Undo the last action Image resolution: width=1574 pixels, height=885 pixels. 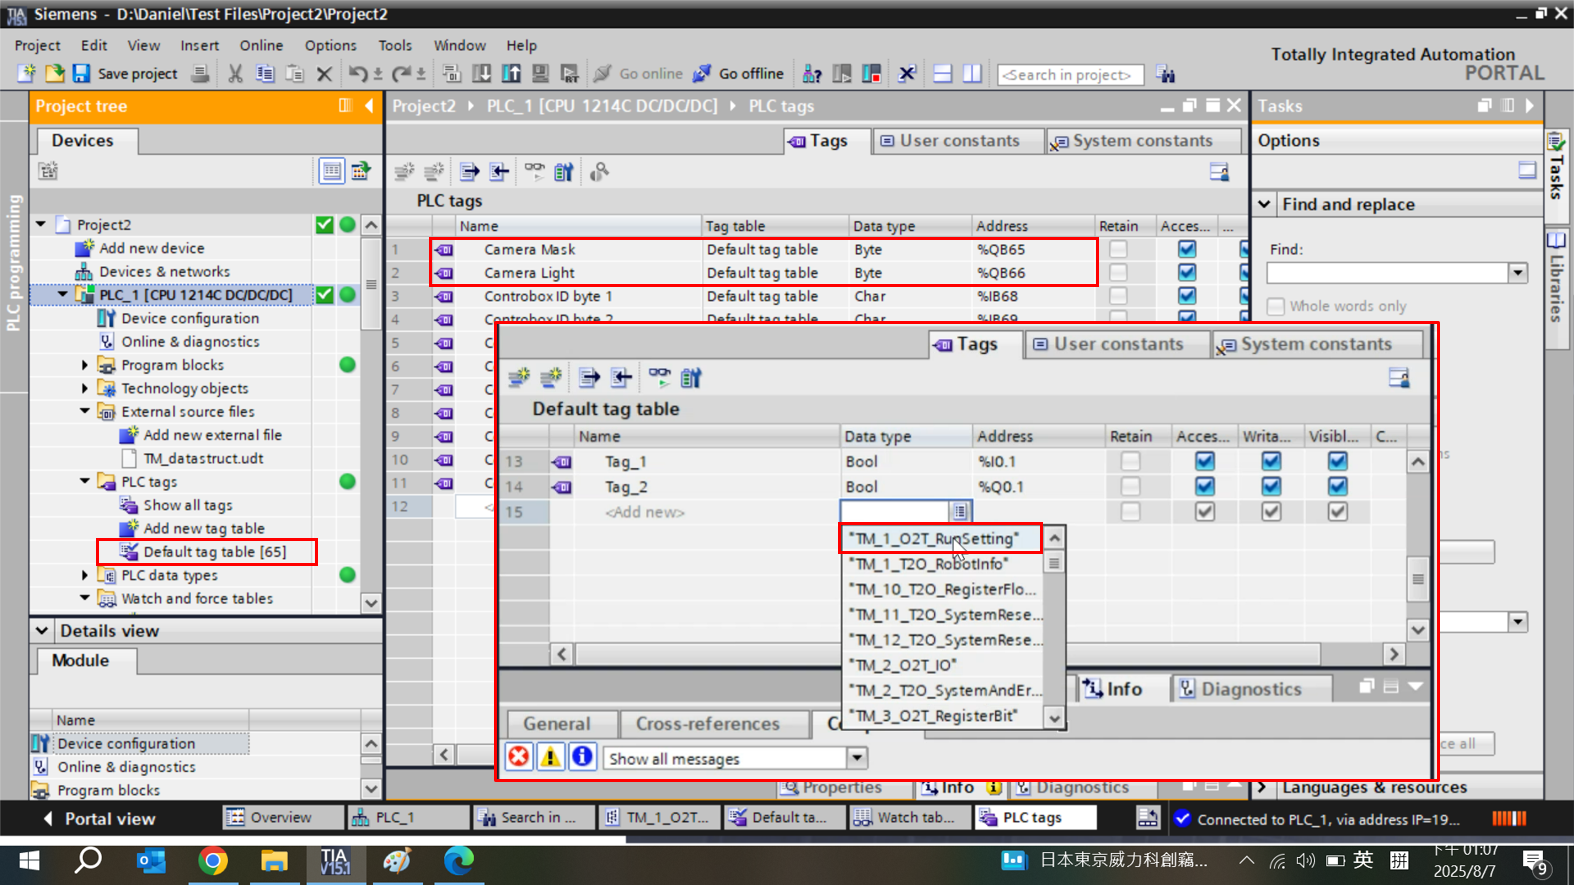(357, 73)
